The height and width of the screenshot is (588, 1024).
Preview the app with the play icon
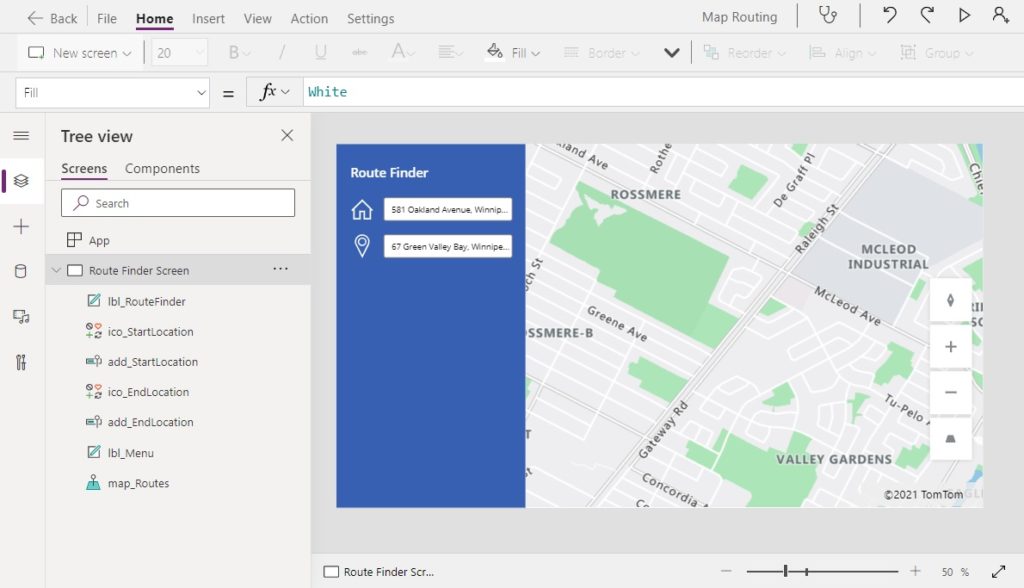(964, 15)
